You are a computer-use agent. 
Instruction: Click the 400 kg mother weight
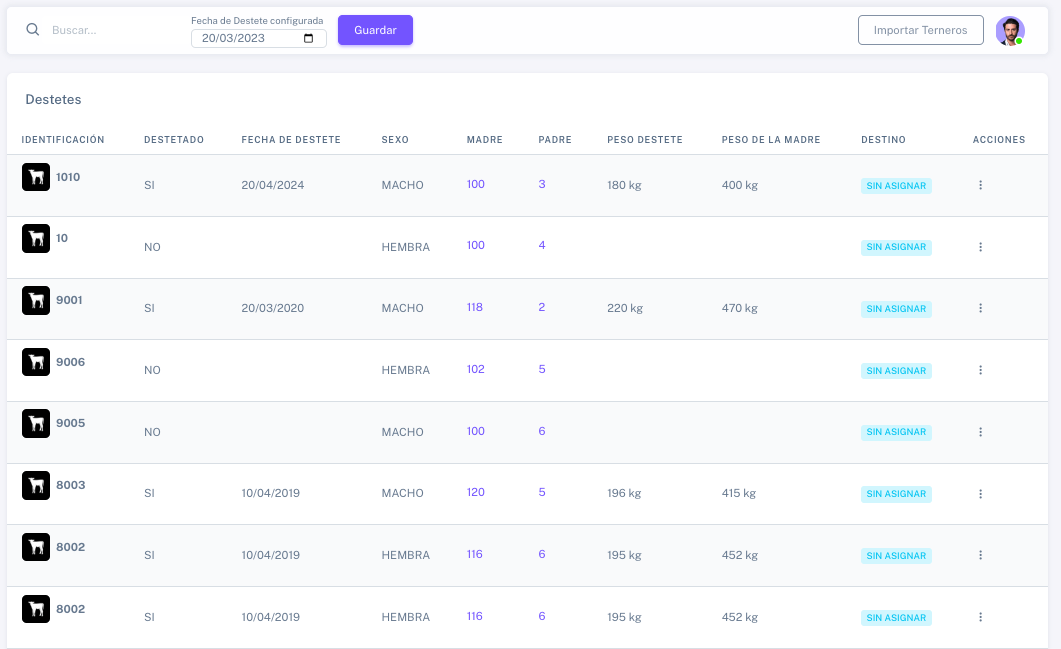[x=740, y=185]
